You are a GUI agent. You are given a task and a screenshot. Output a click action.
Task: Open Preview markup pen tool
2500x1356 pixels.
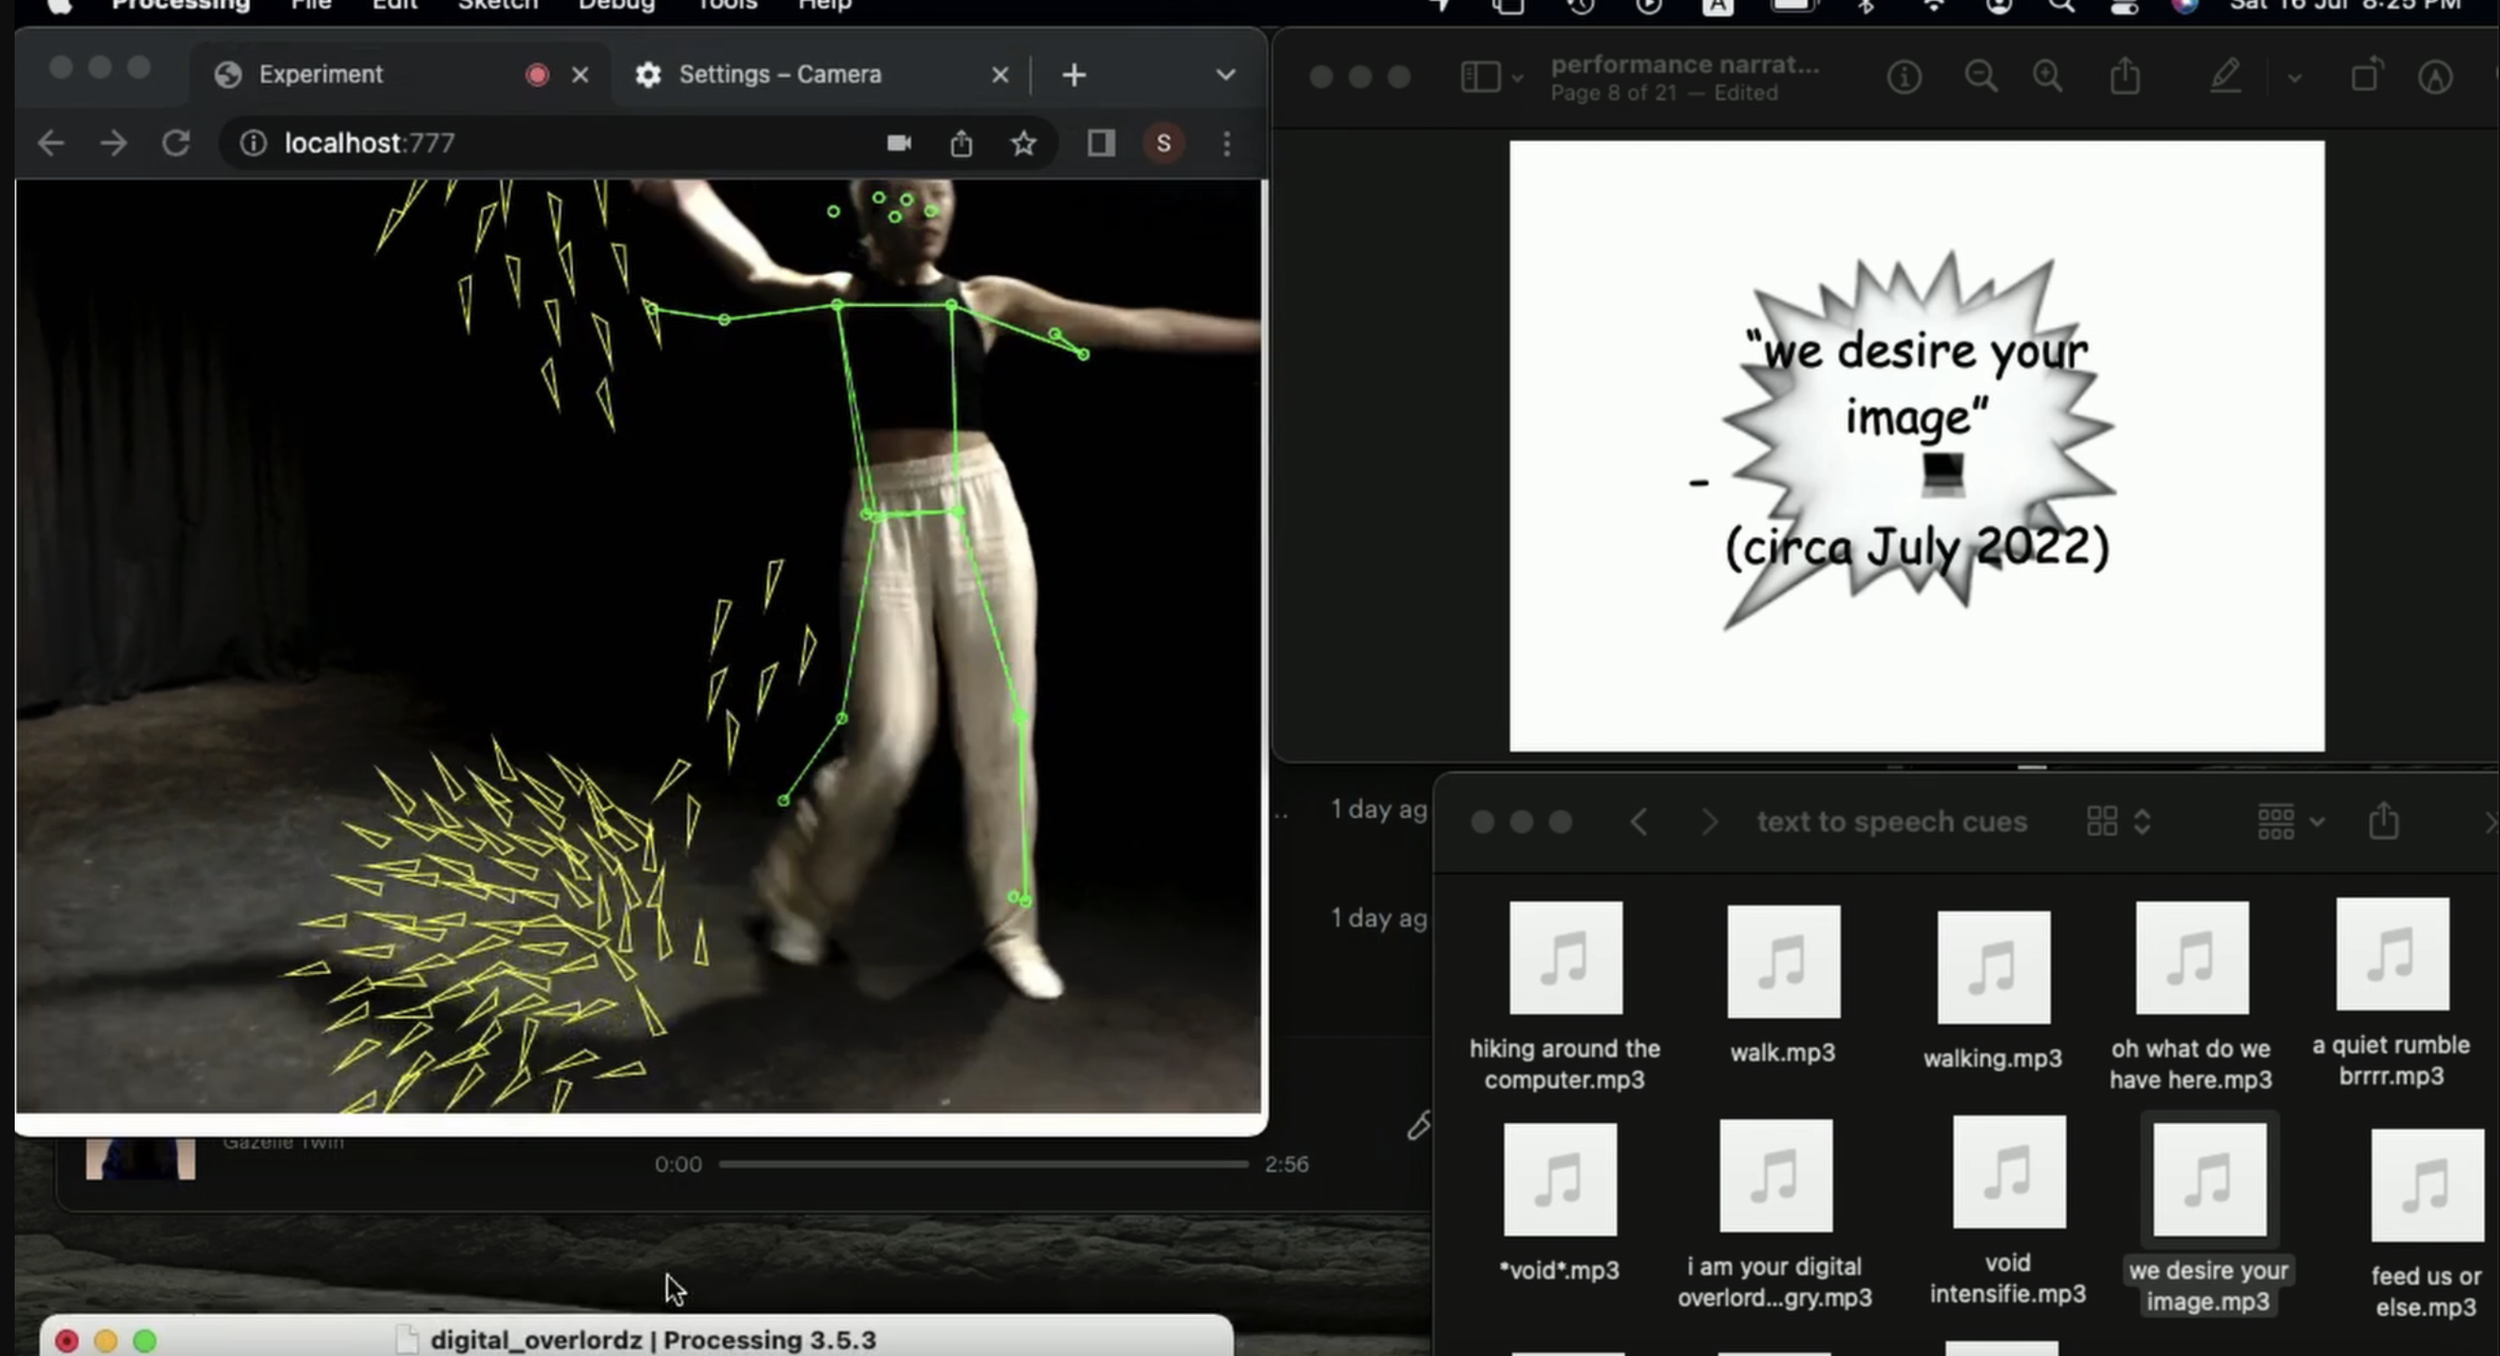(x=2225, y=77)
